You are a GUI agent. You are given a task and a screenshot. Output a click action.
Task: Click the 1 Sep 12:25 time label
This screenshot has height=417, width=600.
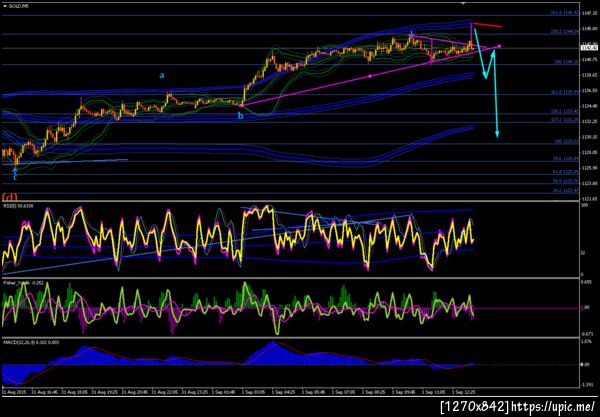(464, 392)
